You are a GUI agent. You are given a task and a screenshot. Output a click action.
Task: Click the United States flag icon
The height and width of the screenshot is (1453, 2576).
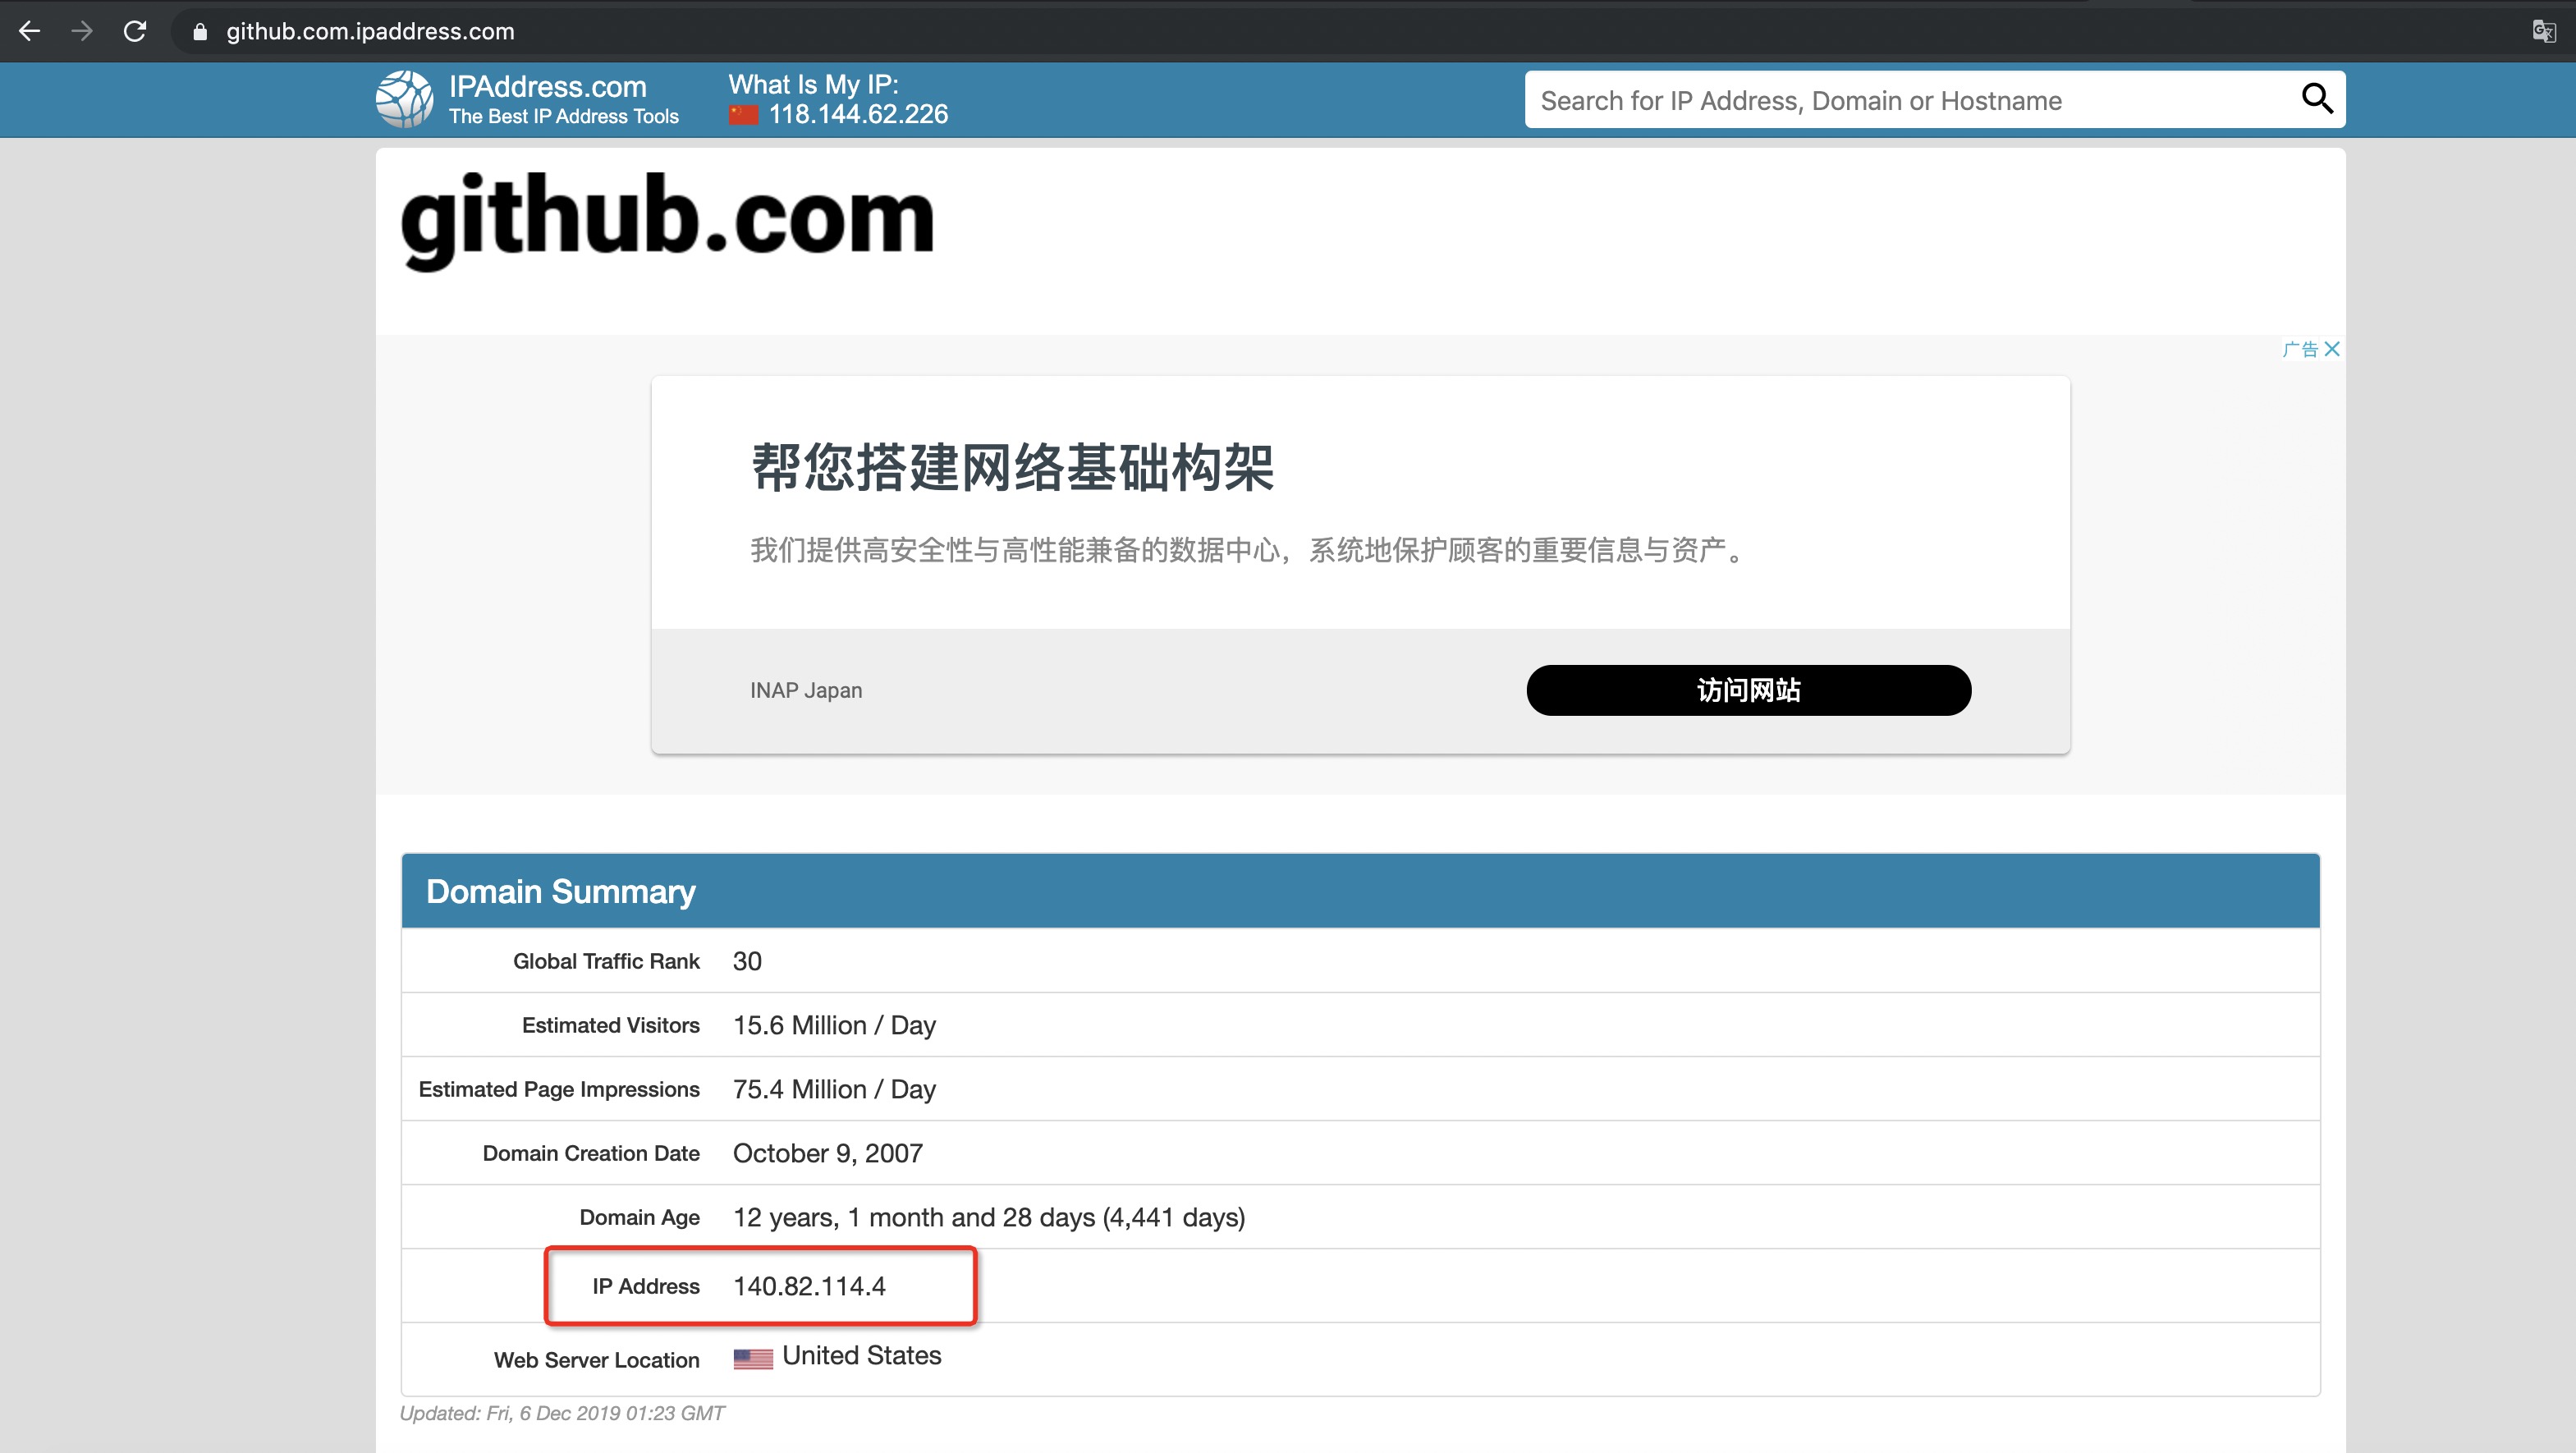753,1358
